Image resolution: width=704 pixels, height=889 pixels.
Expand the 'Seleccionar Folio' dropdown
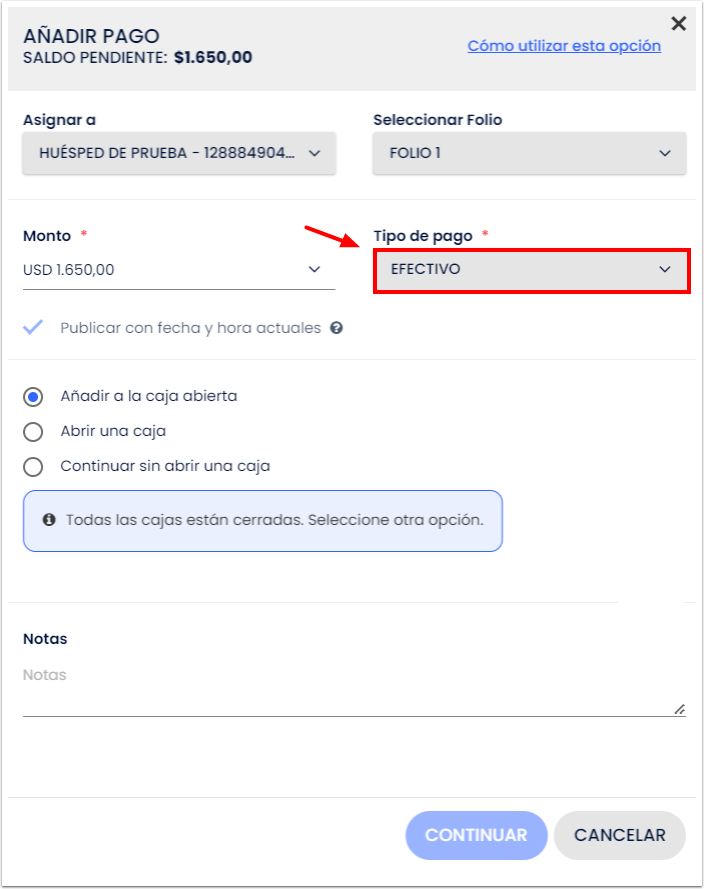point(529,153)
